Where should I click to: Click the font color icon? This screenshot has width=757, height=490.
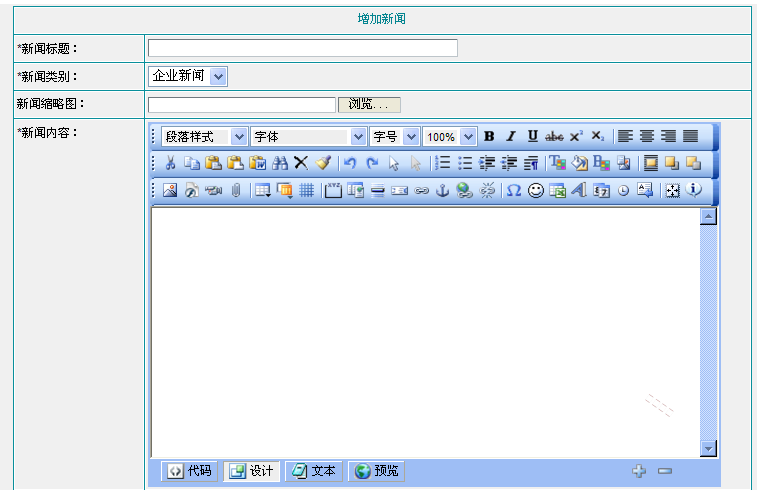point(558,163)
